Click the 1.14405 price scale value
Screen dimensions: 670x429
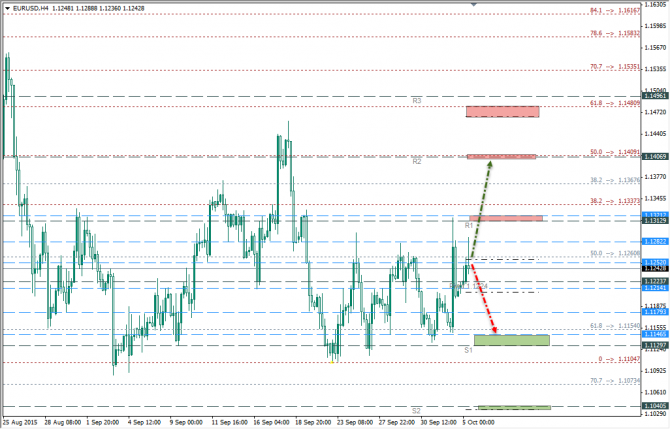[x=655, y=134]
